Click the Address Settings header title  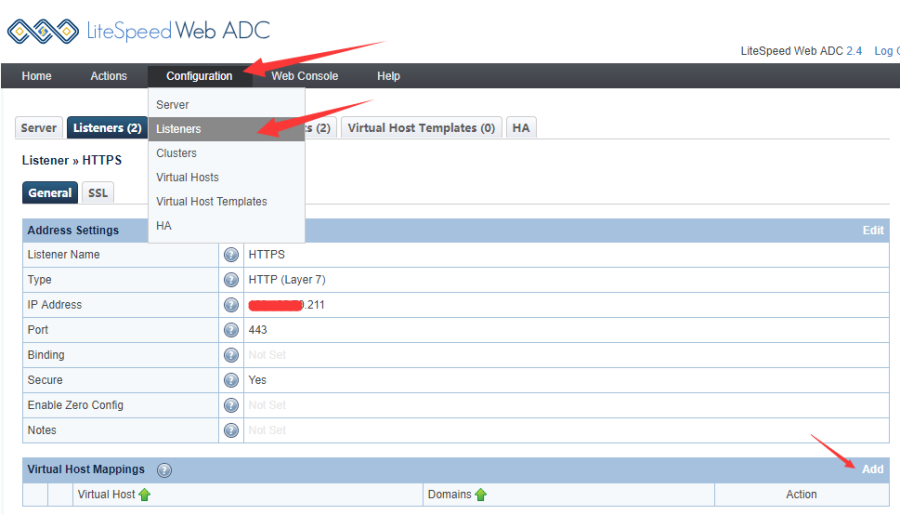(x=73, y=230)
